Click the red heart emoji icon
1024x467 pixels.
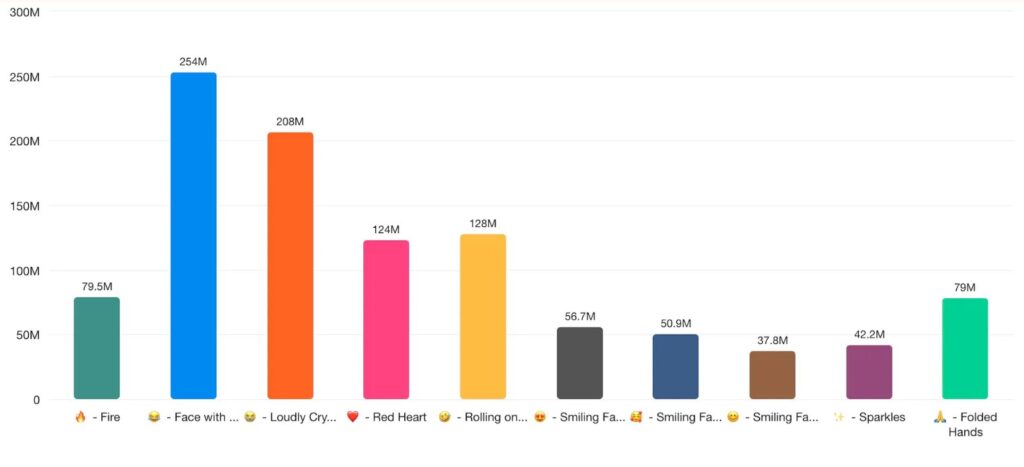click(353, 417)
